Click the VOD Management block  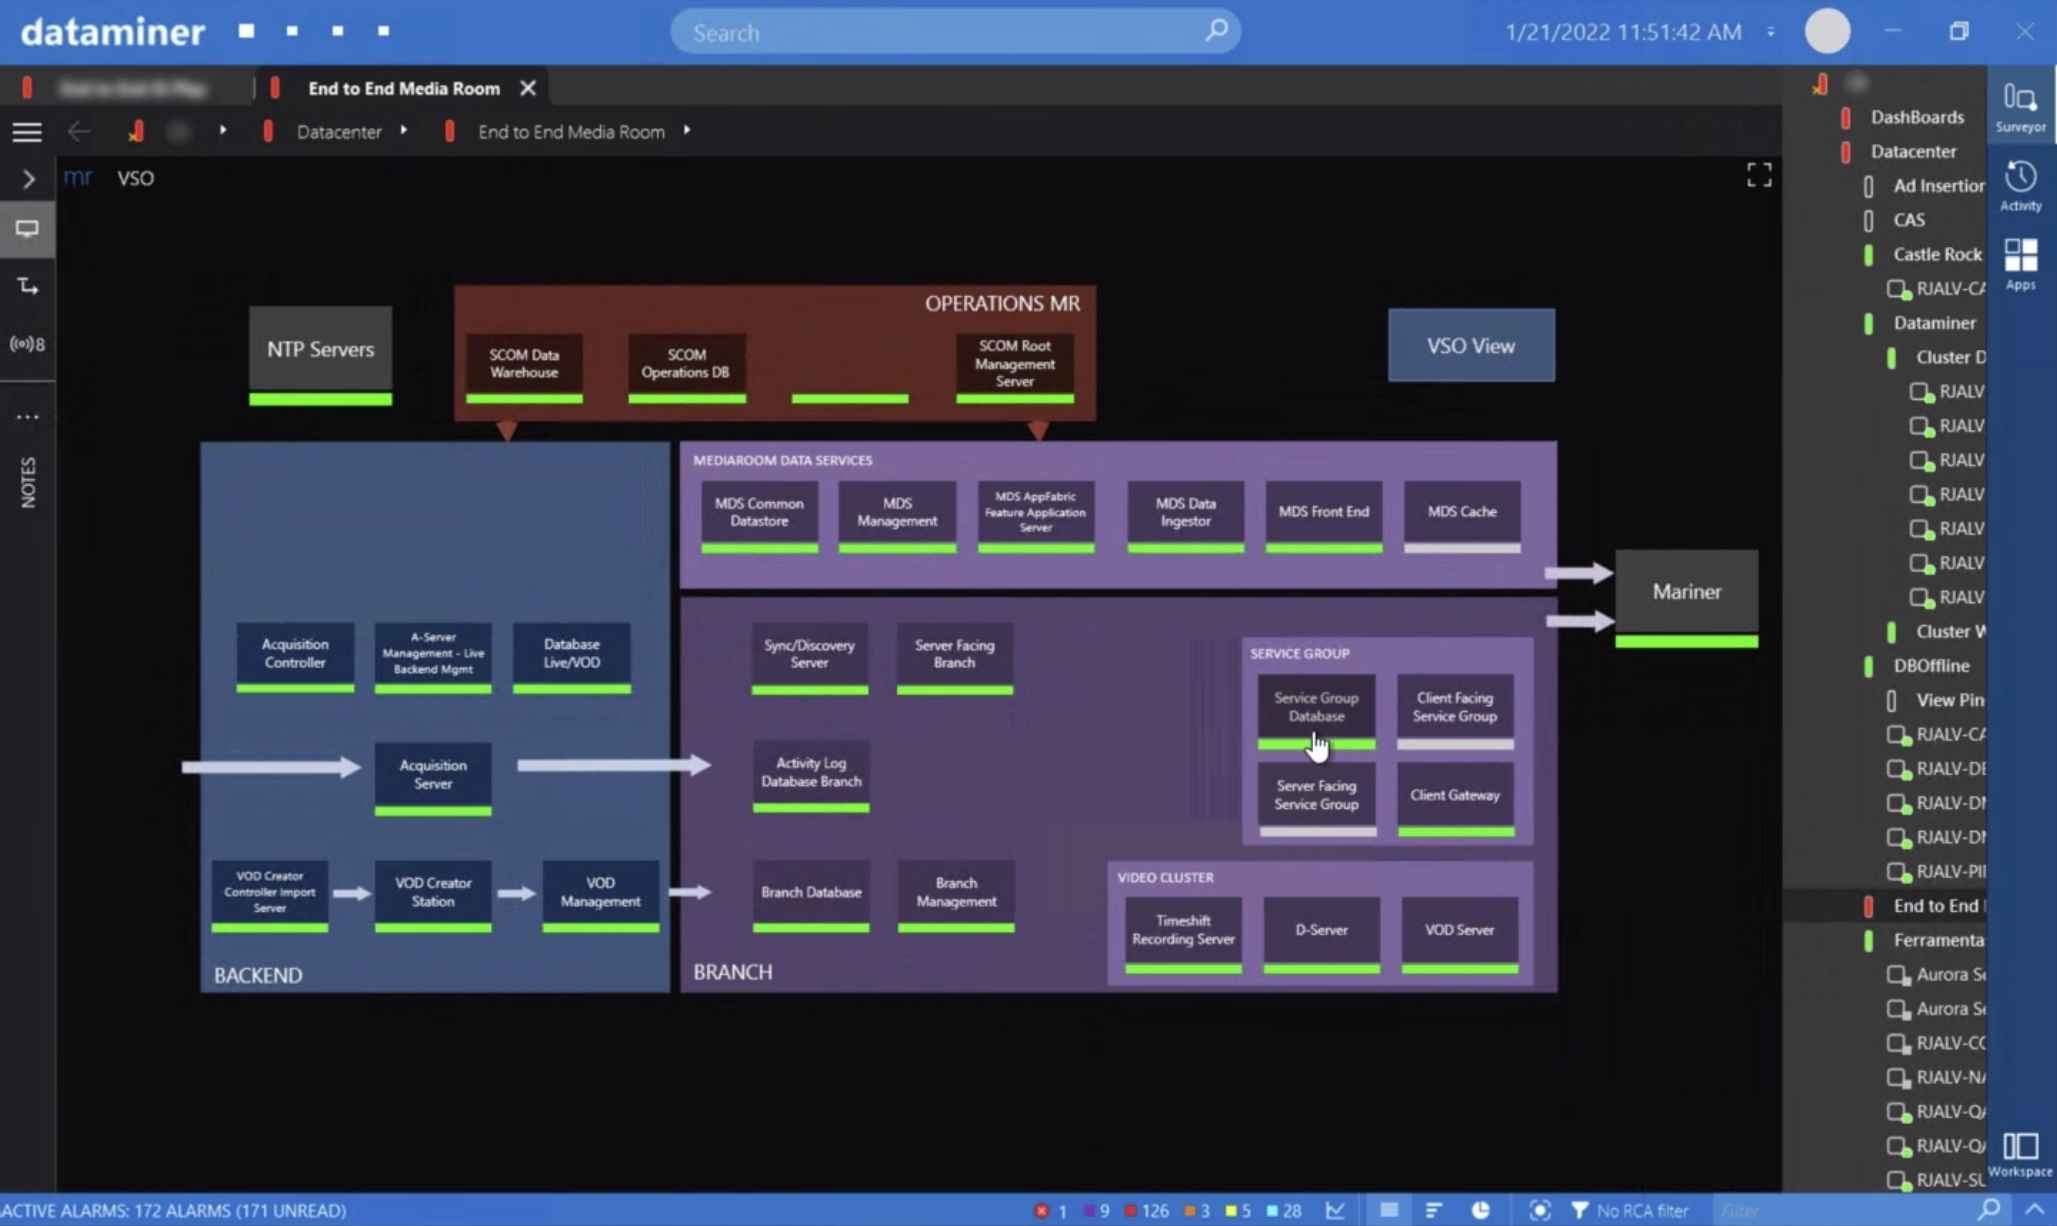600,895
